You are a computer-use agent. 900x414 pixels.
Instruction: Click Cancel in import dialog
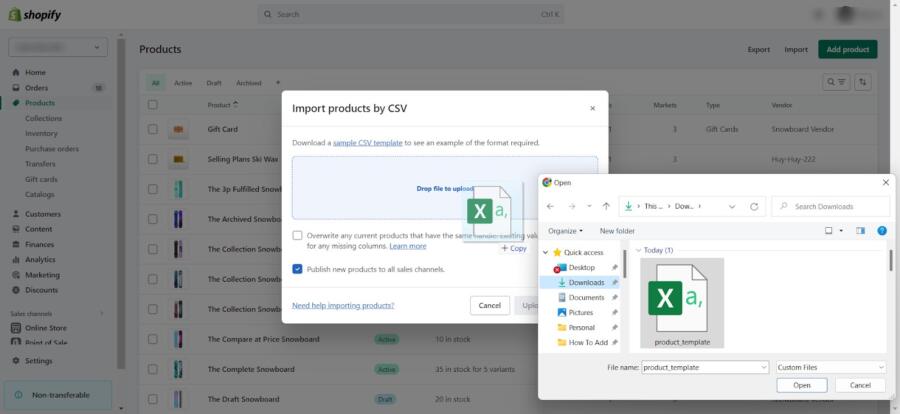(x=490, y=305)
